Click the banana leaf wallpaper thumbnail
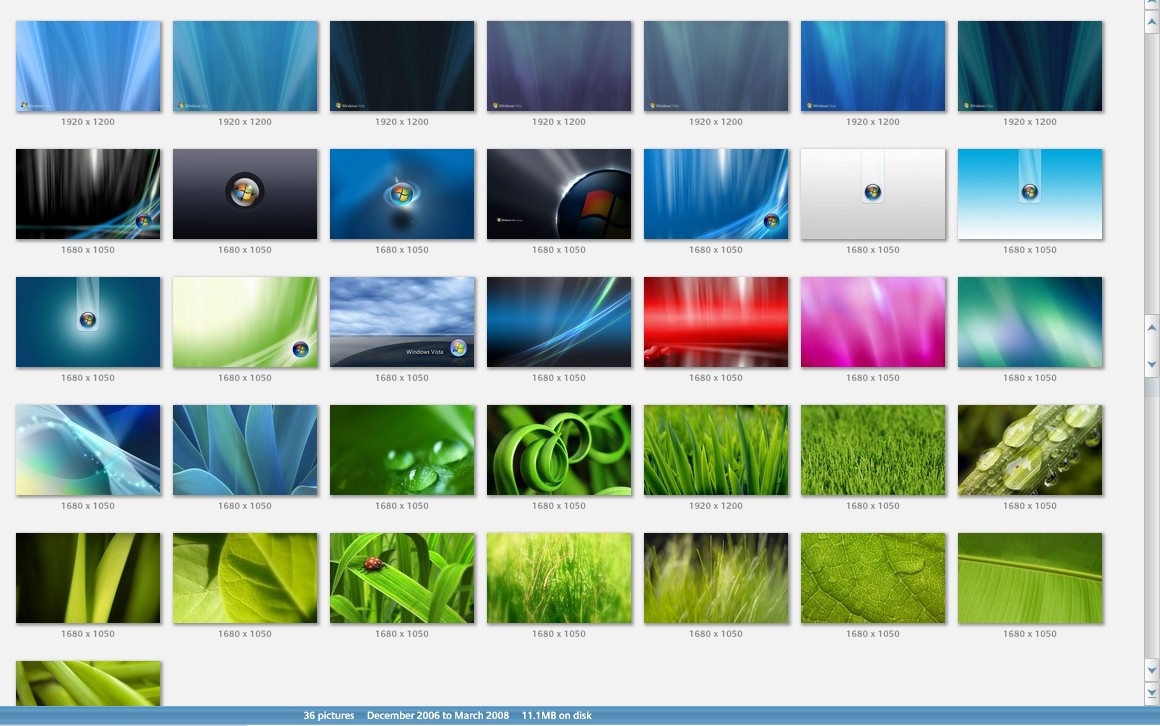This screenshot has height=726, width=1160. [x=1030, y=578]
